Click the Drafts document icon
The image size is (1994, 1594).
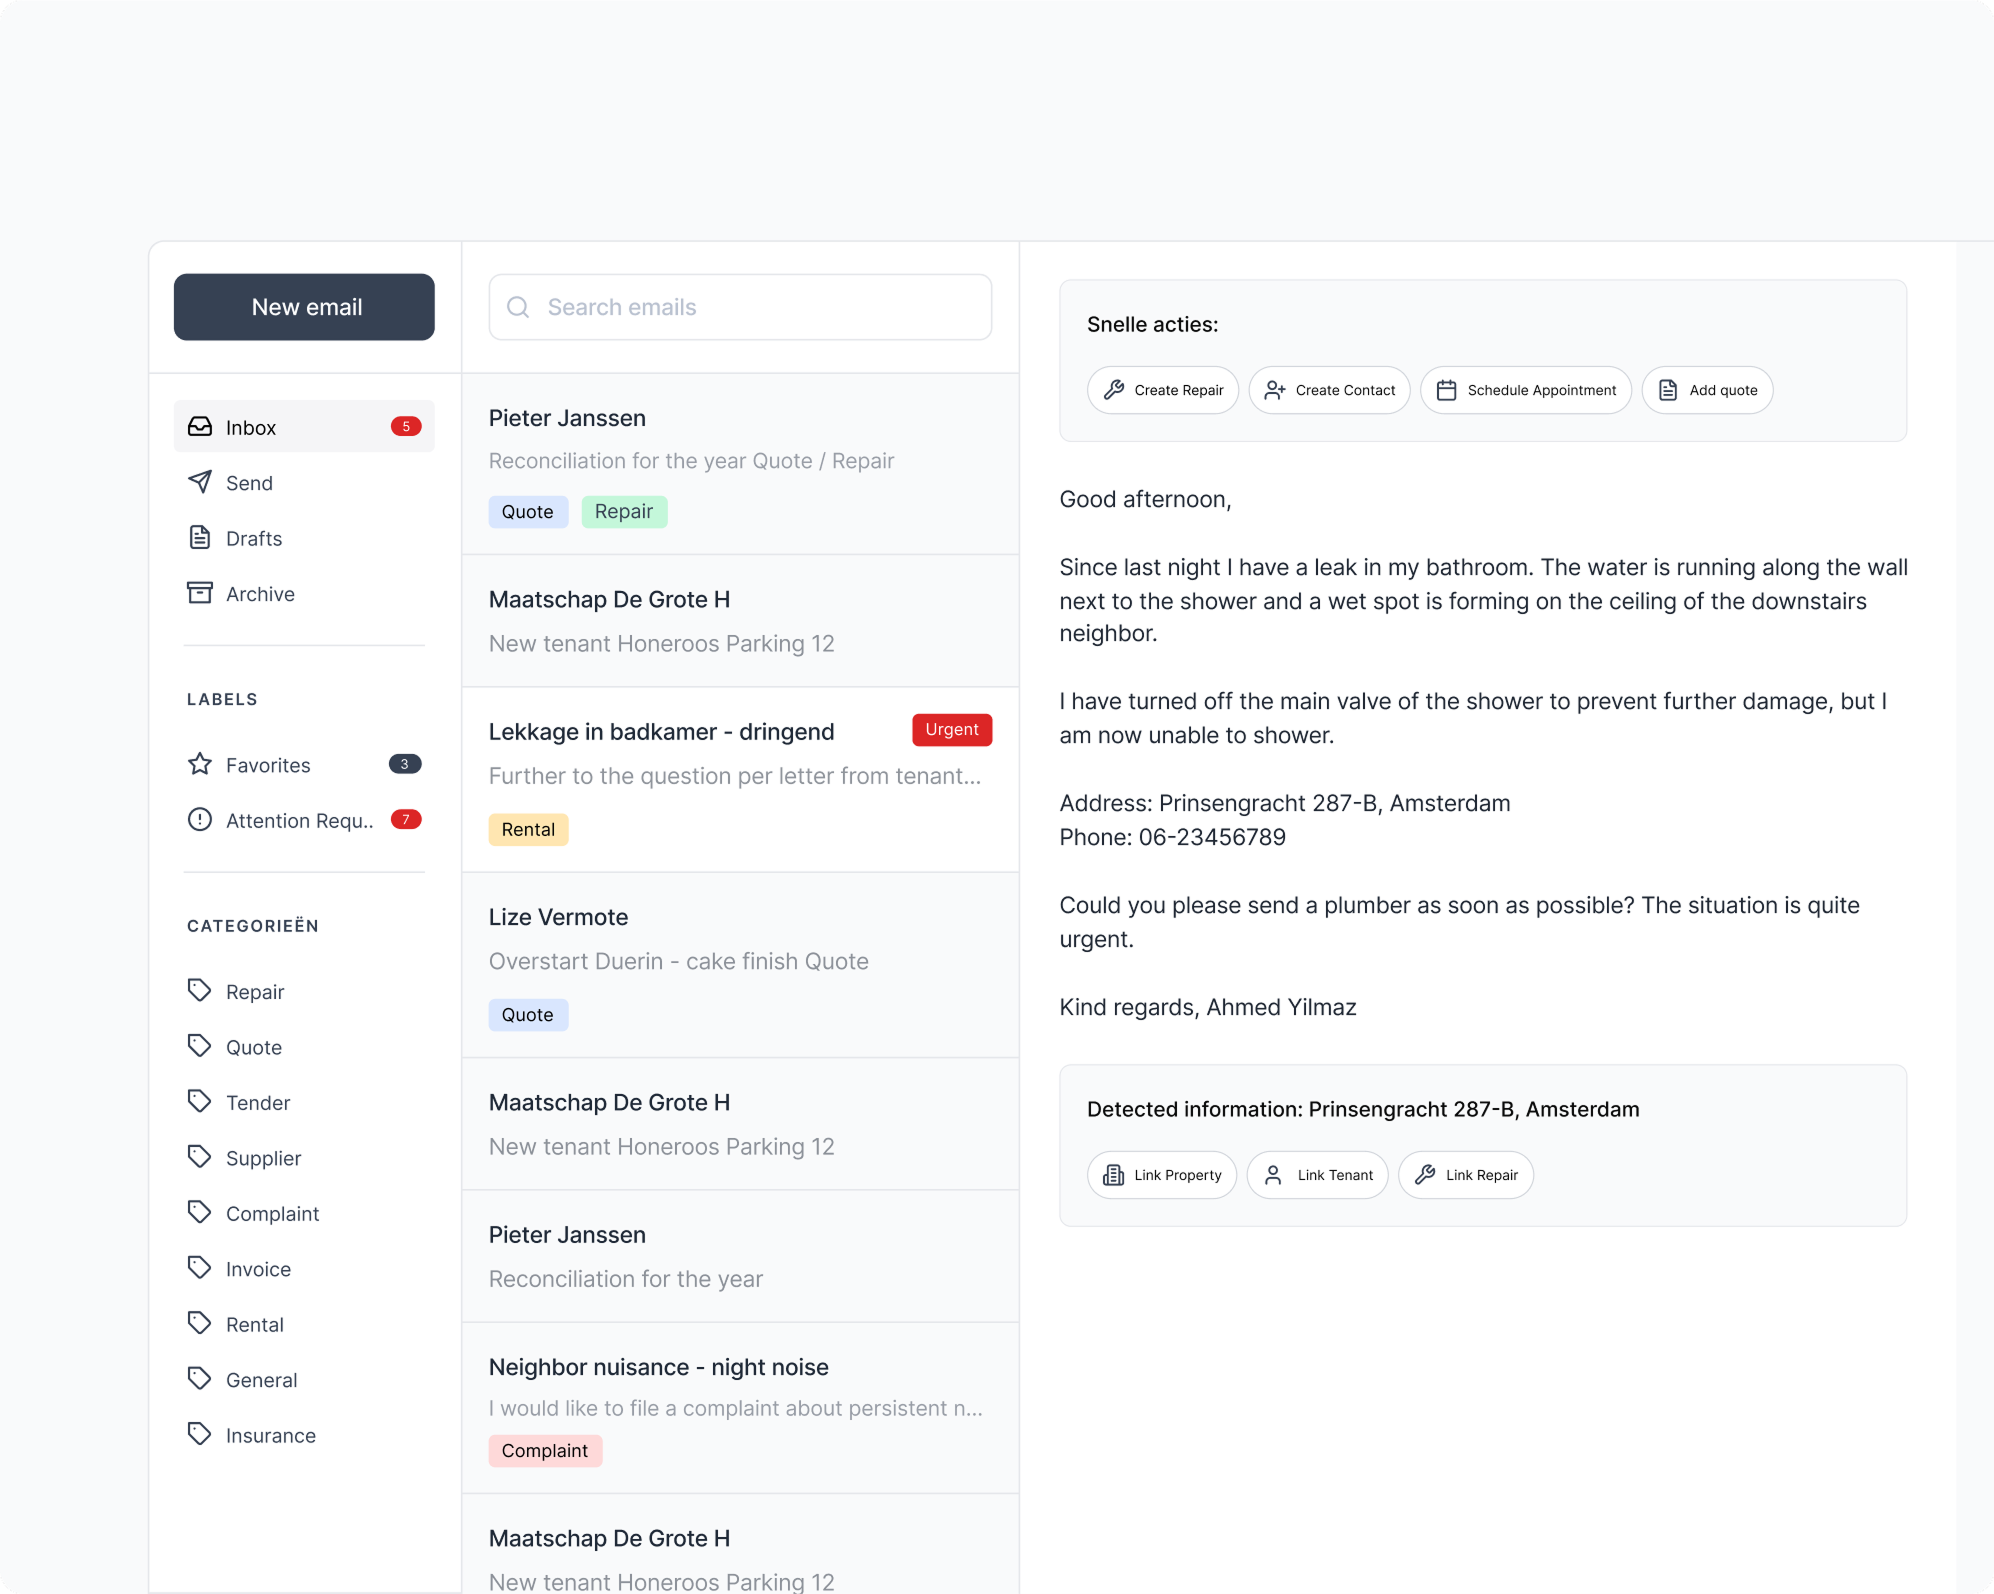tap(200, 538)
